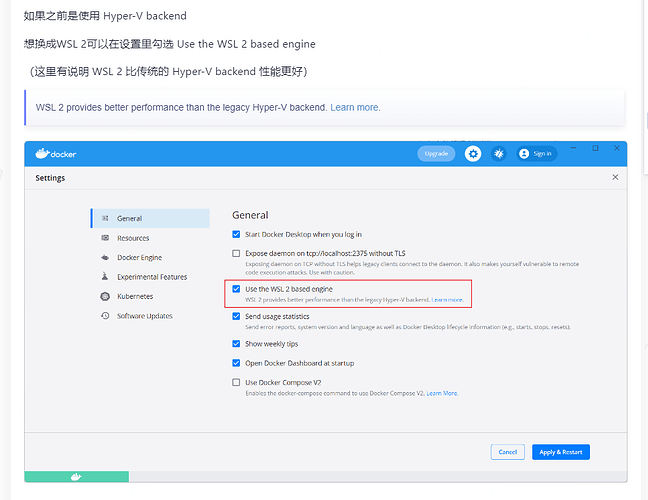
Task: Click the General heading text
Action: pyautogui.click(x=250, y=215)
